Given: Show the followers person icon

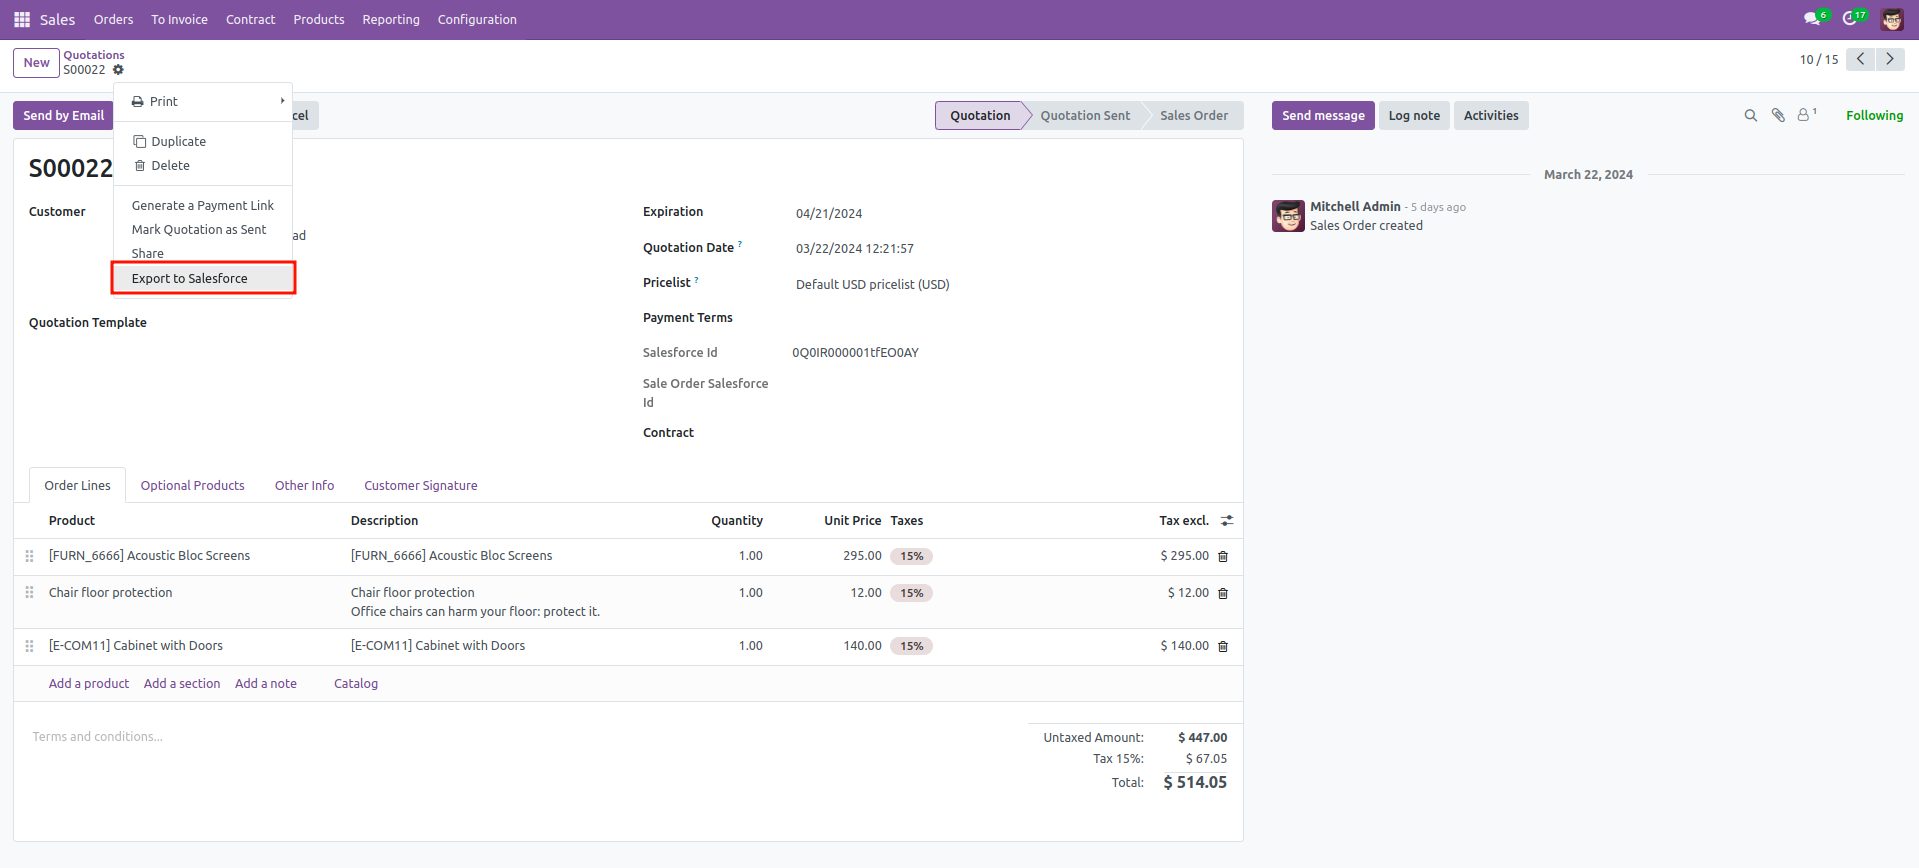Looking at the screenshot, I should click(1804, 116).
